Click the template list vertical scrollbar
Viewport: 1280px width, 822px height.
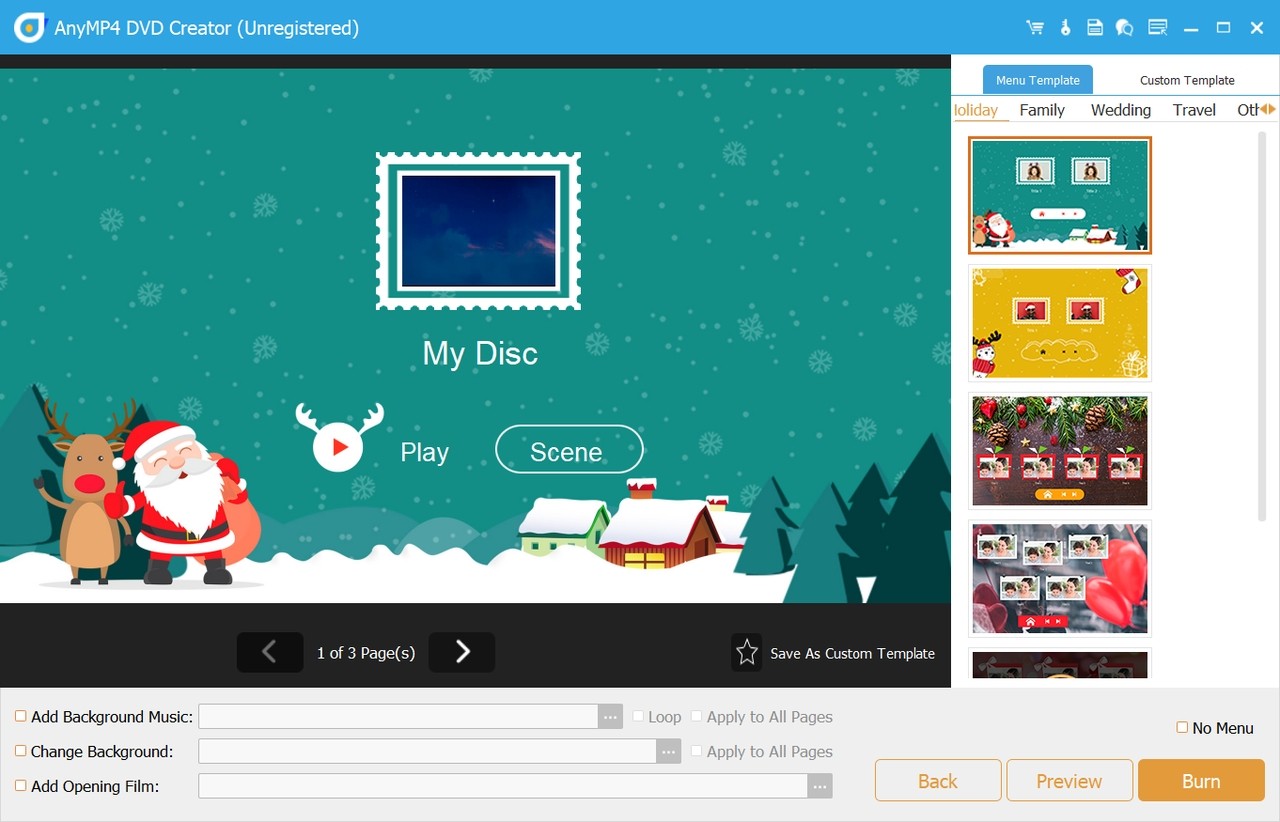click(x=1262, y=325)
